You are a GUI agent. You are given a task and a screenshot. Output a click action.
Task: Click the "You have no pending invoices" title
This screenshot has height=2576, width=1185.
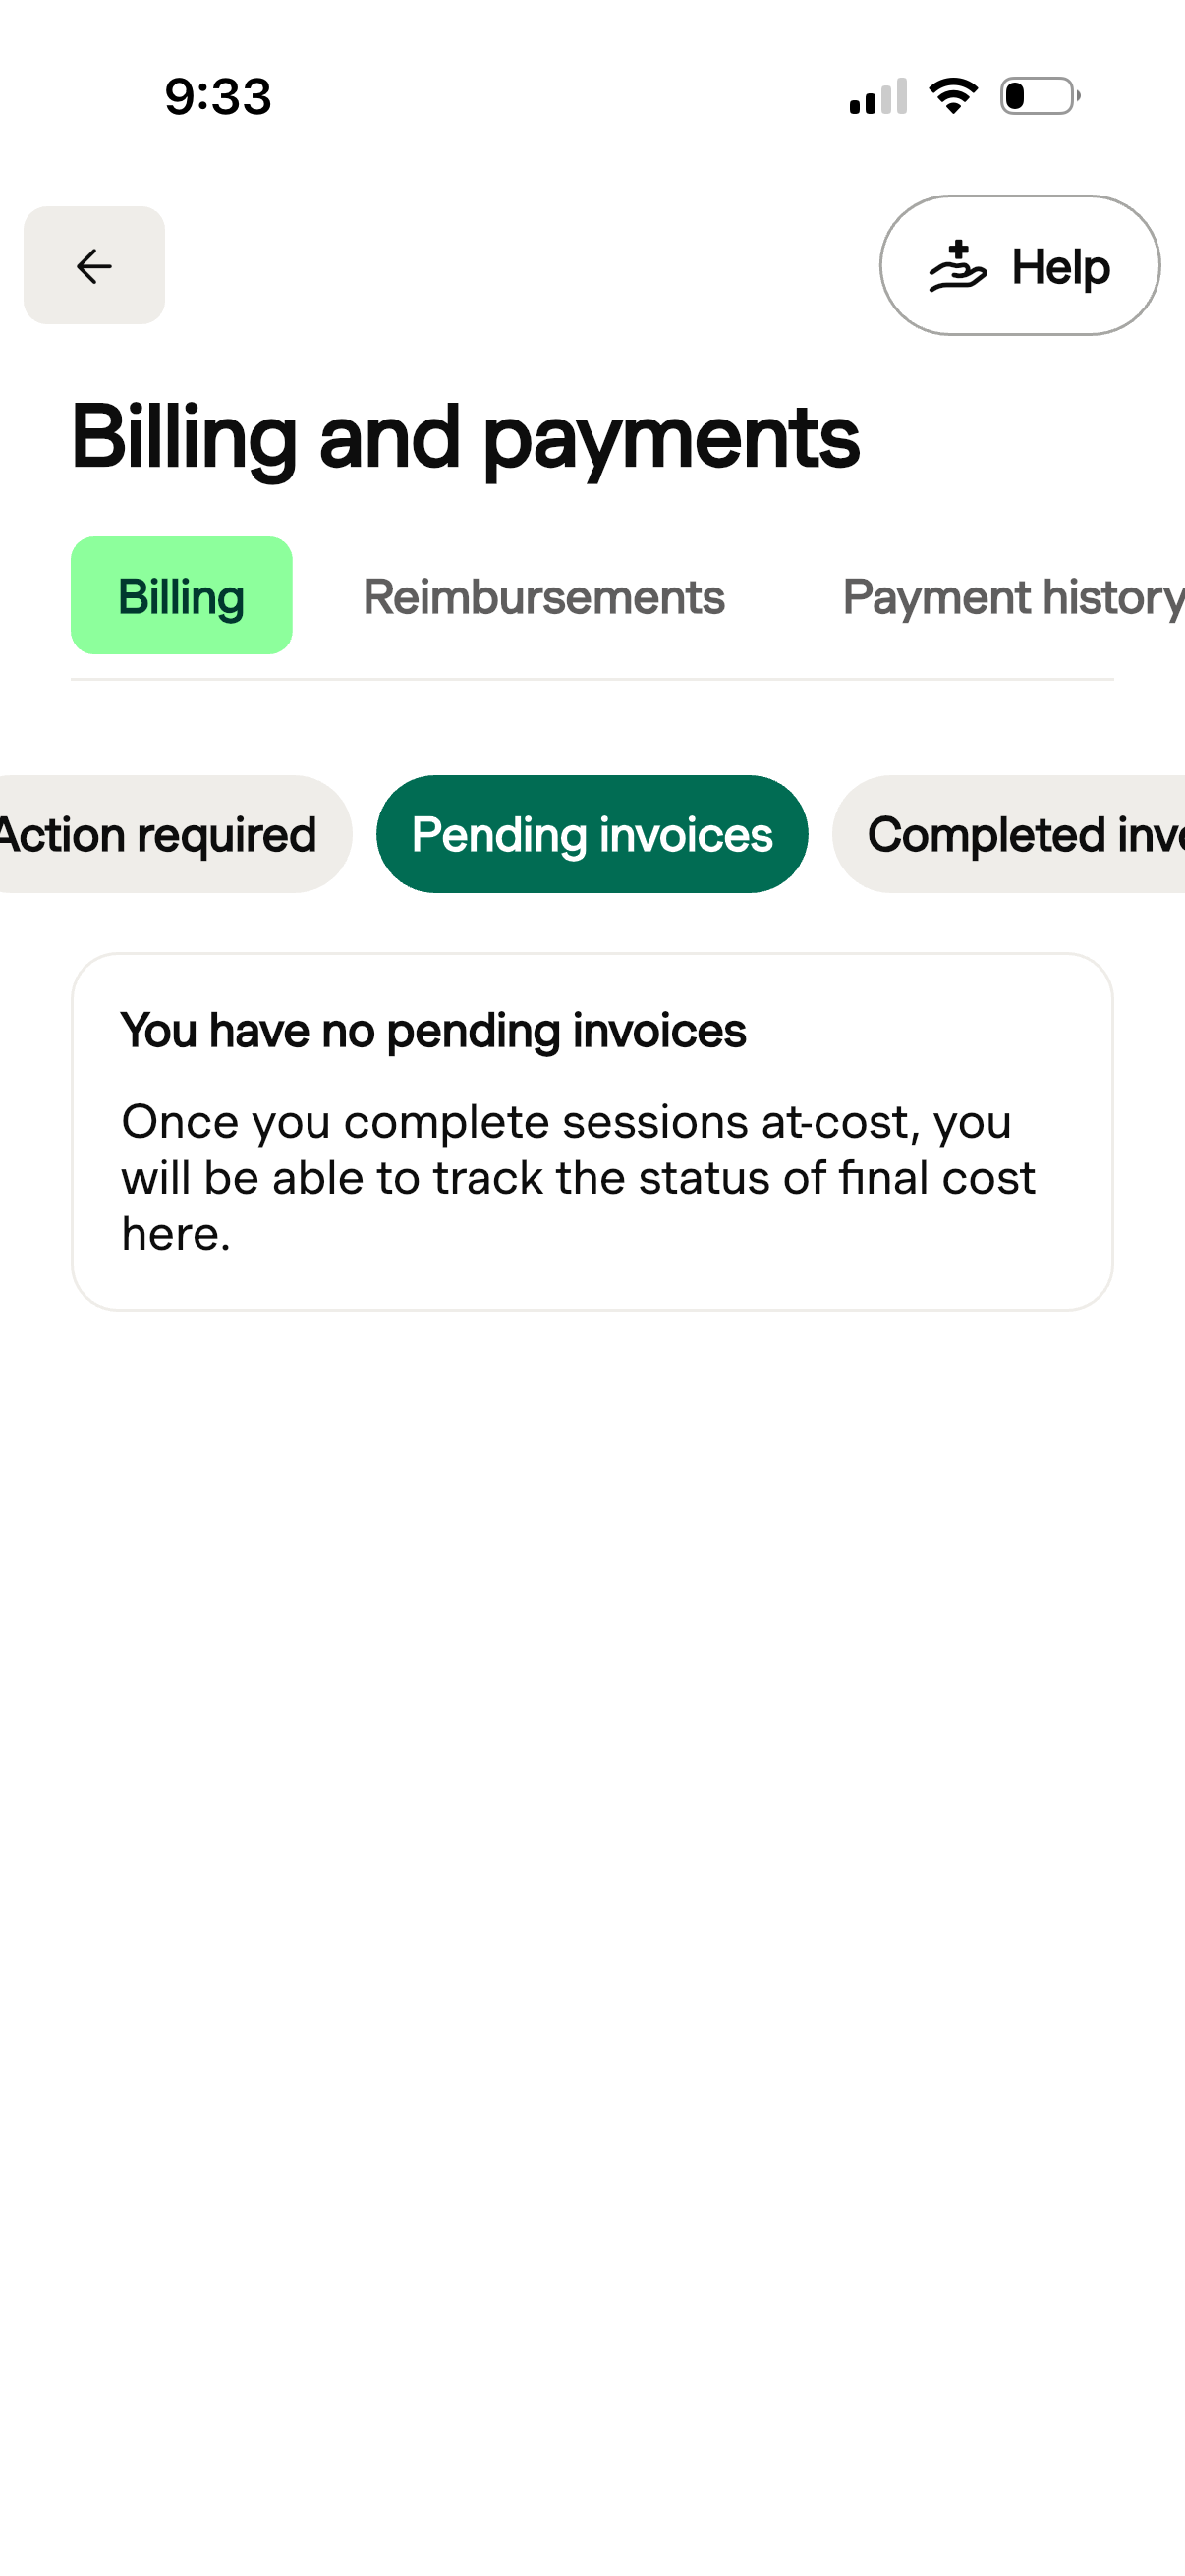tap(433, 1030)
